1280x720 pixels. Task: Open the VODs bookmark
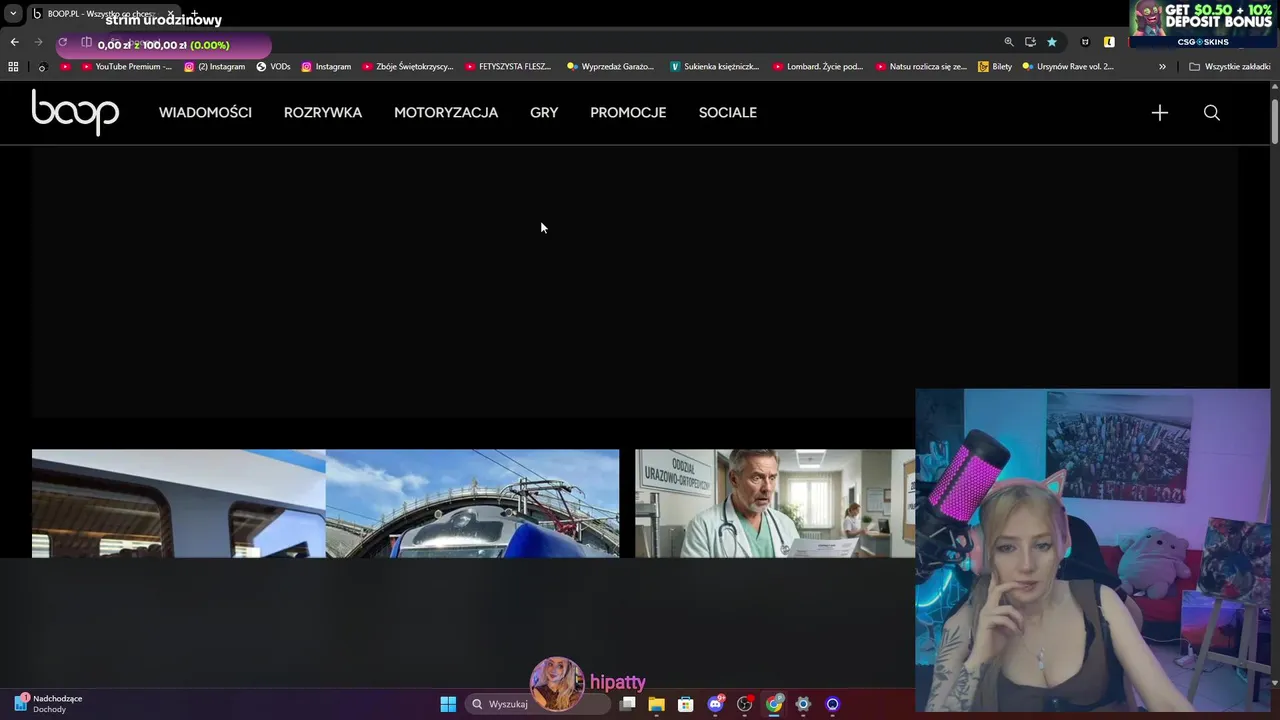coord(273,67)
